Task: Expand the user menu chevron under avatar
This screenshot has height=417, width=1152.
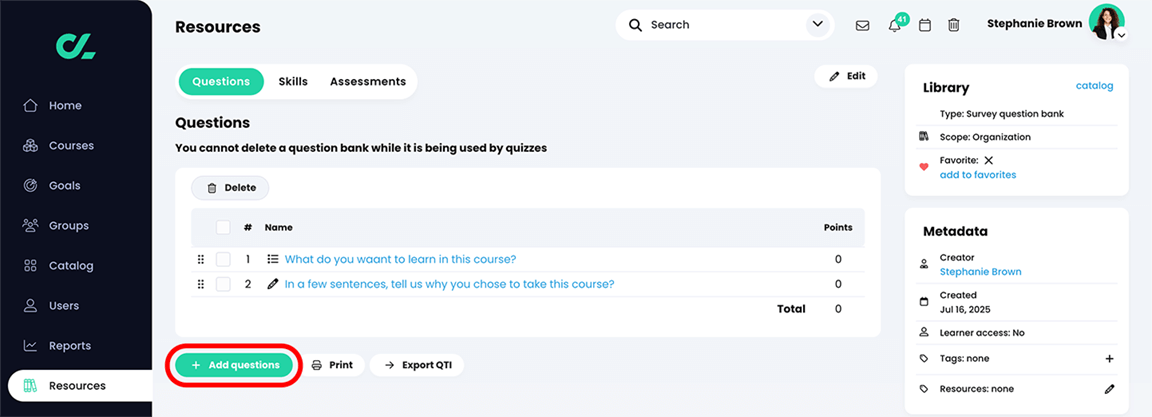Action: coord(1121,35)
